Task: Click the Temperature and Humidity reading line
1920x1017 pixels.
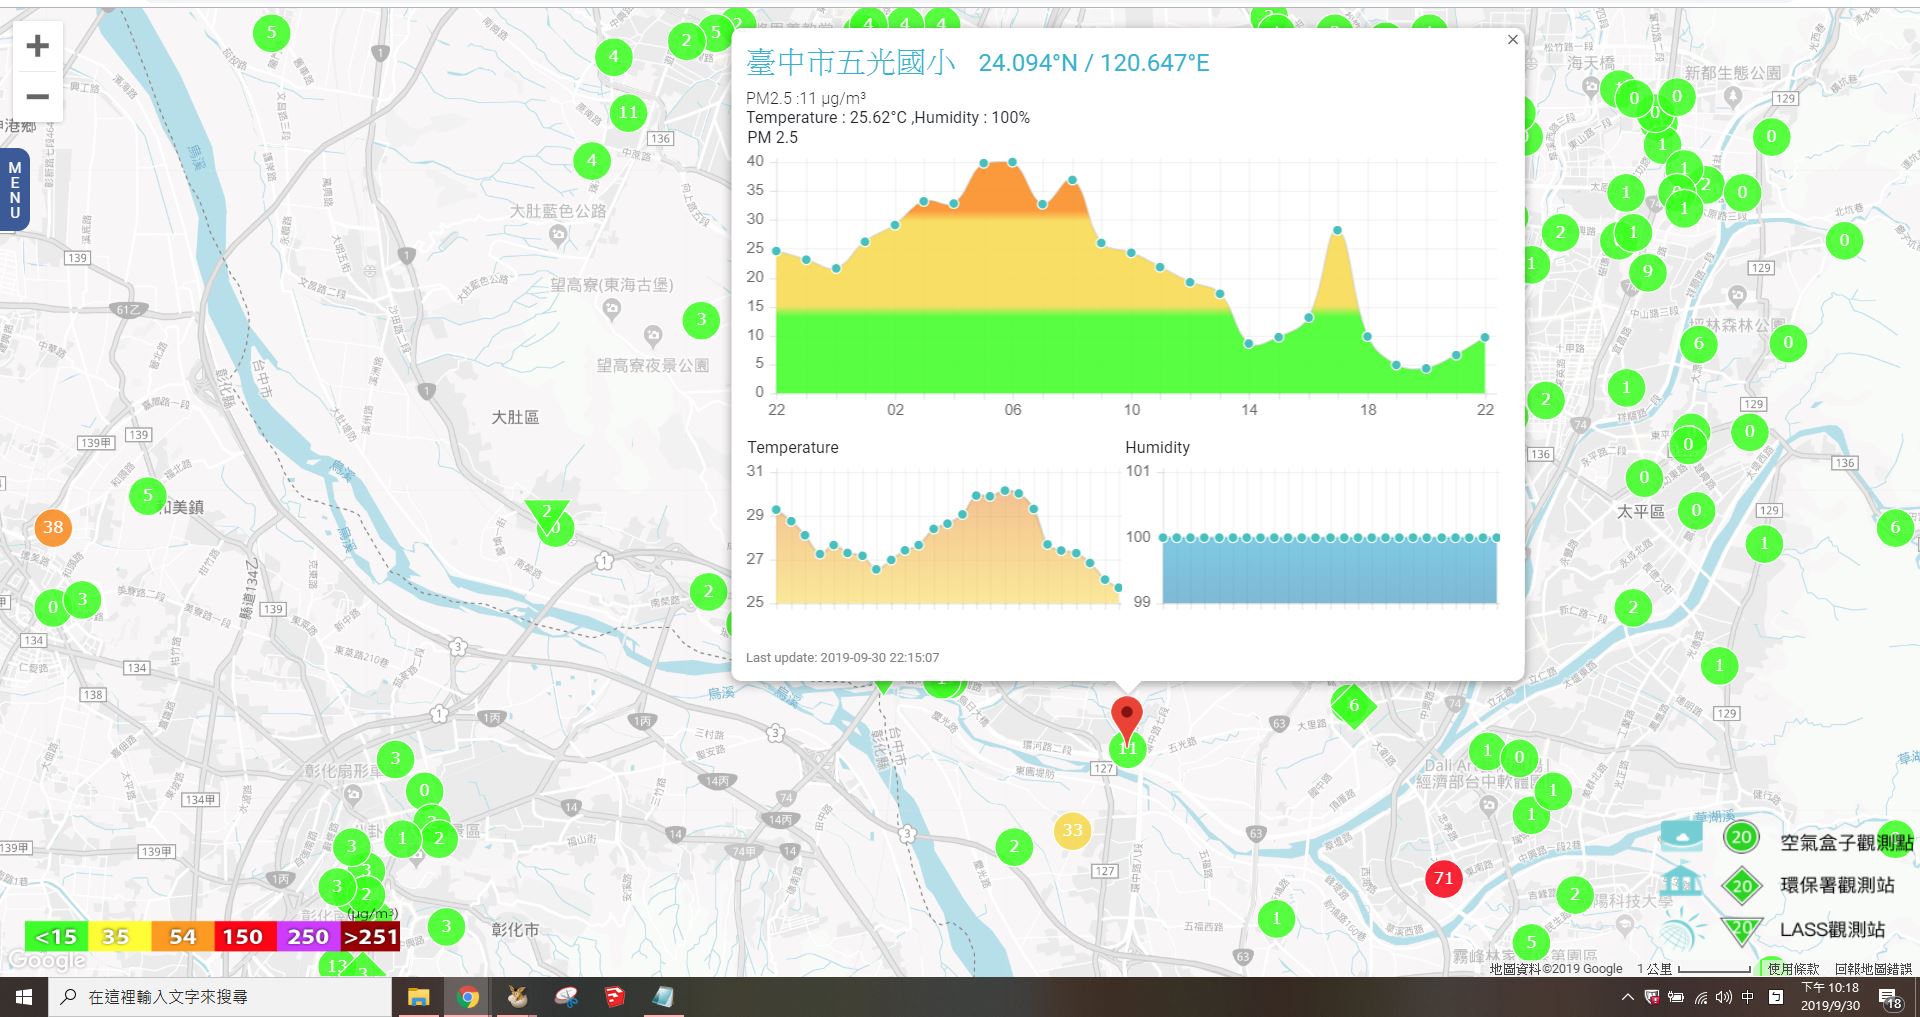Action: pos(888,117)
